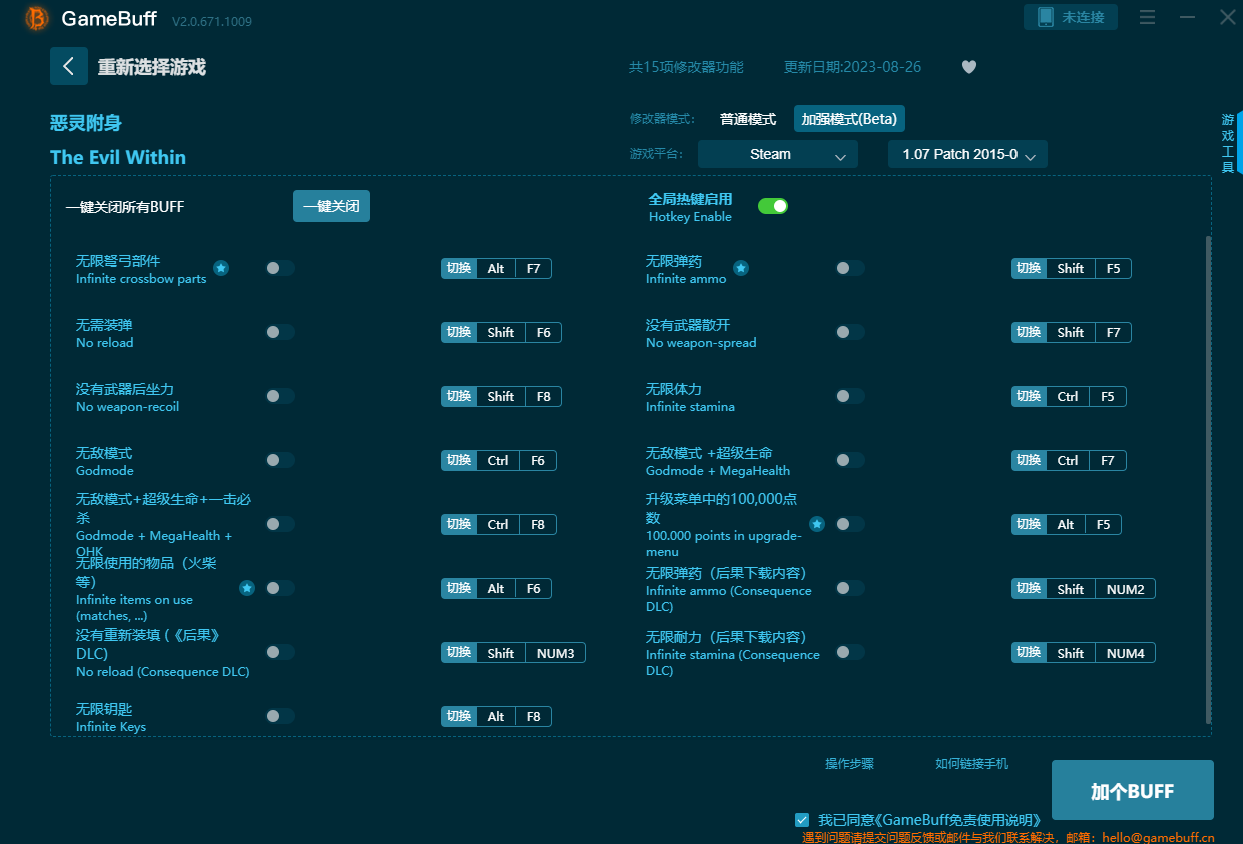Select 加强模式(Beta) mode tab
The image size is (1243, 844).
click(x=849, y=119)
